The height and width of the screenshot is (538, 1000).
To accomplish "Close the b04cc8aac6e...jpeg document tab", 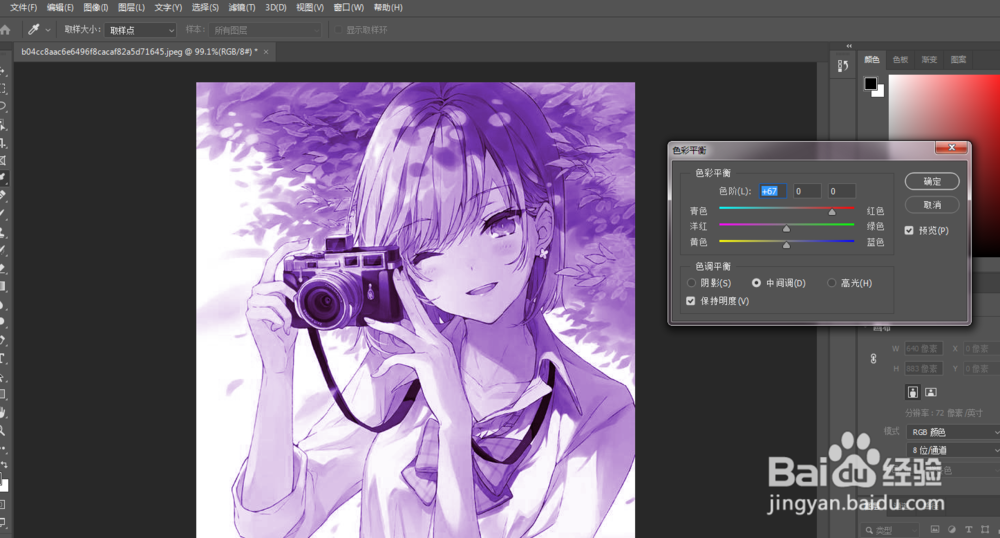I will tap(266, 52).
